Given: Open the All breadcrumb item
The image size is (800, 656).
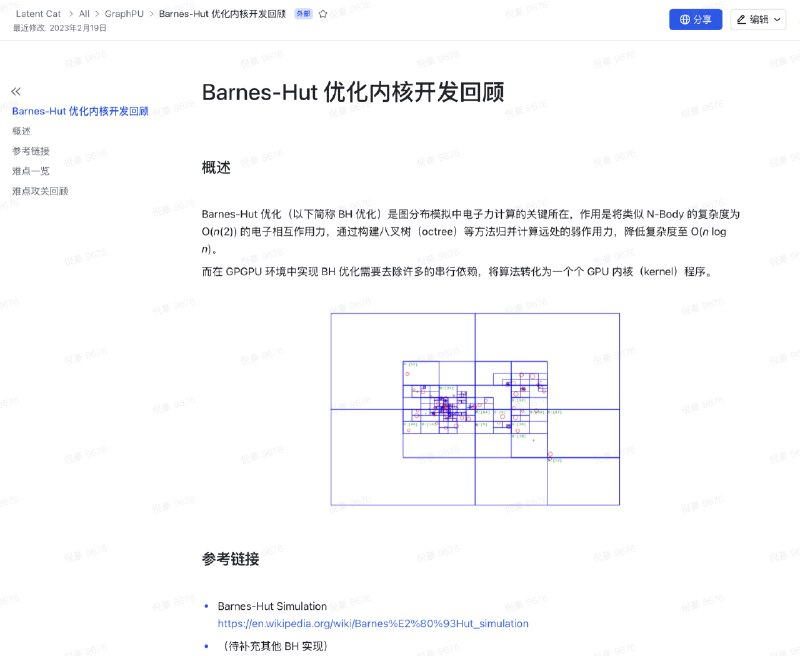Looking at the screenshot, I should pos(84,14).
